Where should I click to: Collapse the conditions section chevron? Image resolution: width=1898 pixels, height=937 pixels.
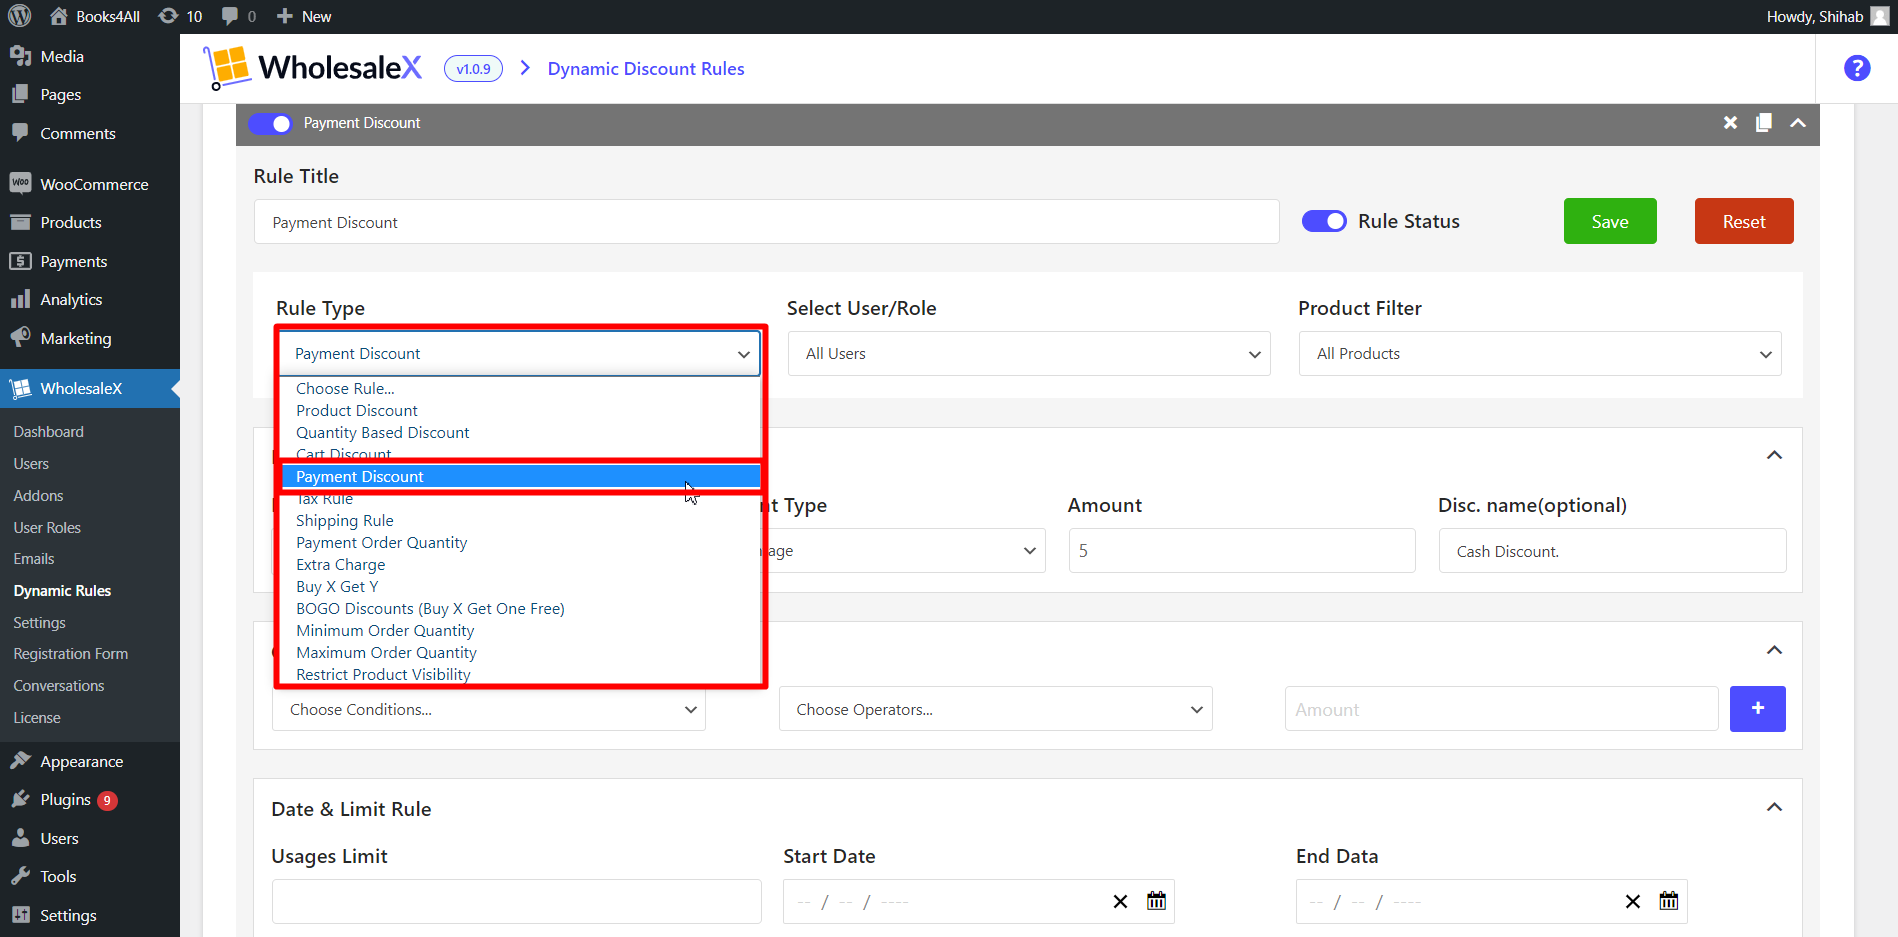point(1774,650)
